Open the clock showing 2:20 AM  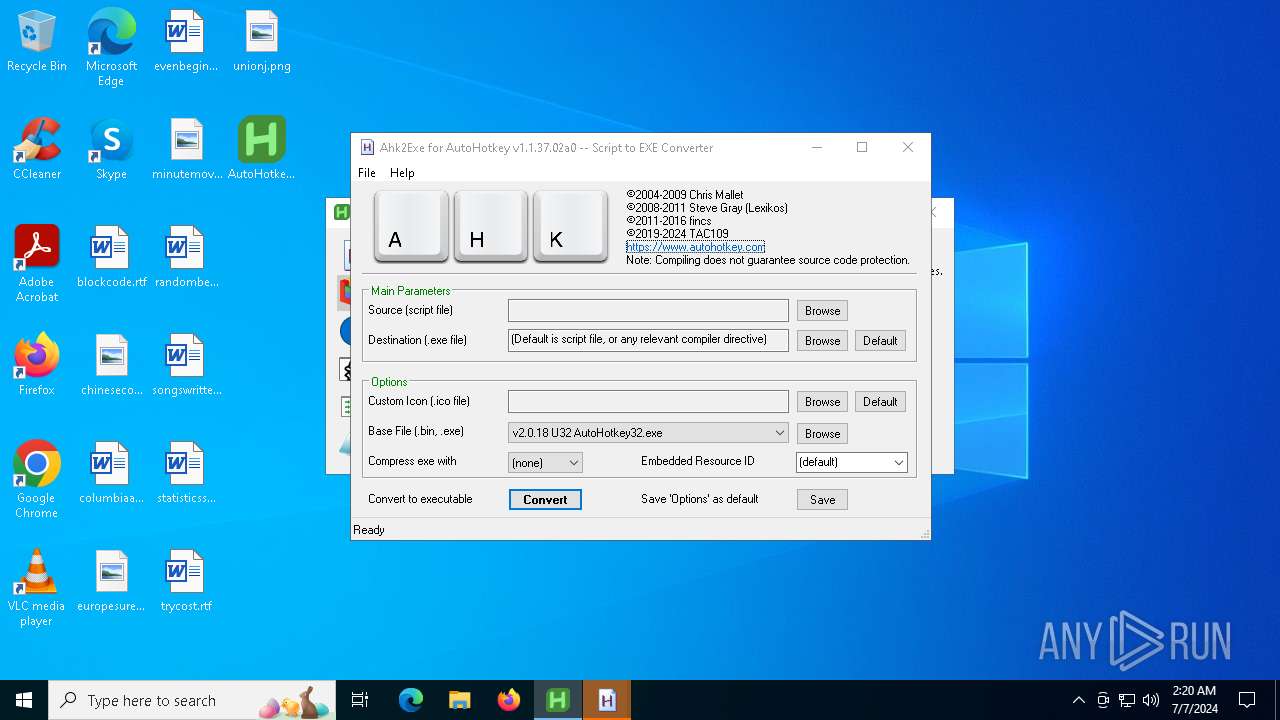pyautogui.click(x=1194, y=700)
